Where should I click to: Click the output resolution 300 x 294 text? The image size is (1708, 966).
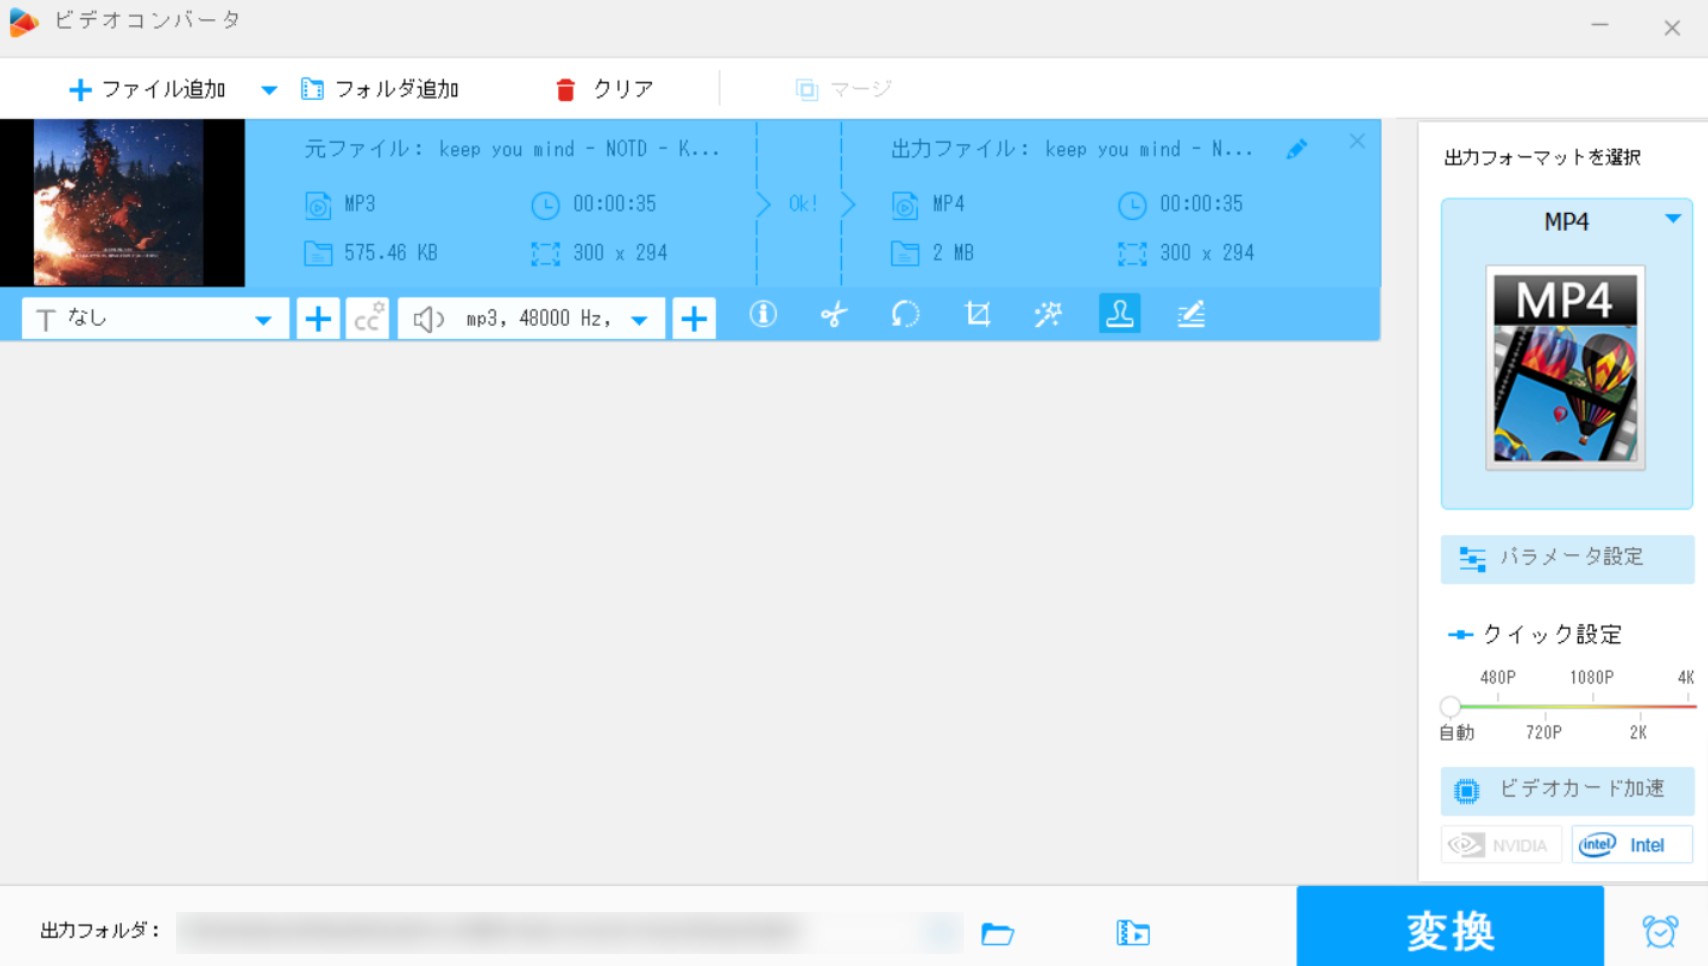[x=1207, y=253]
